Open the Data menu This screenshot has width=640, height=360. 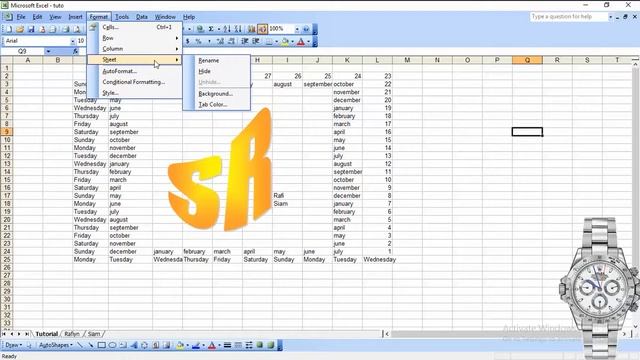pyautogui.click(x=142, y=17)
